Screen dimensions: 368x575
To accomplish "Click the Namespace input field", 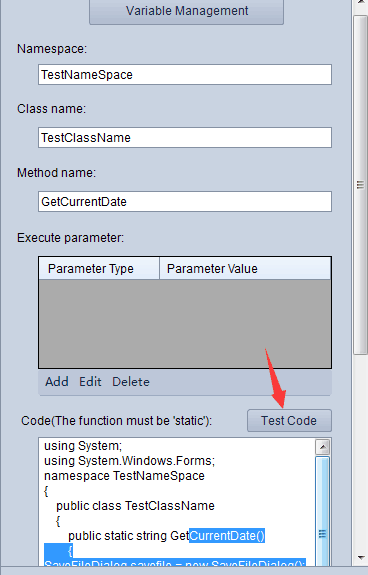I will pyautogui.click(x=185, y=74).
